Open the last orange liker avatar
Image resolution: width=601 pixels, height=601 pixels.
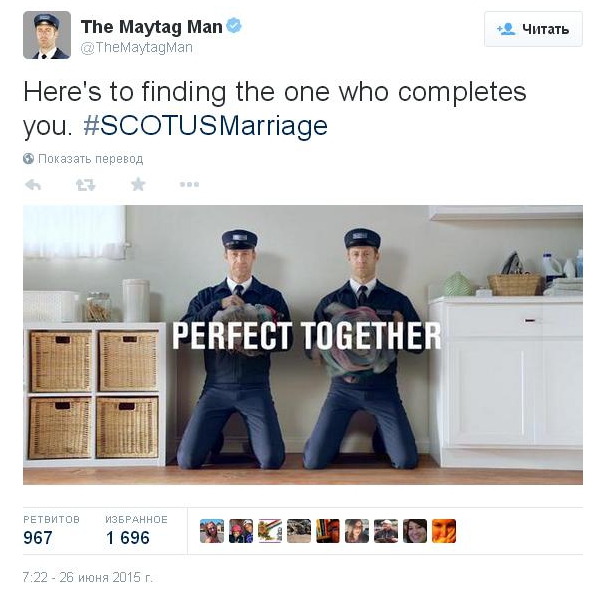444,531
